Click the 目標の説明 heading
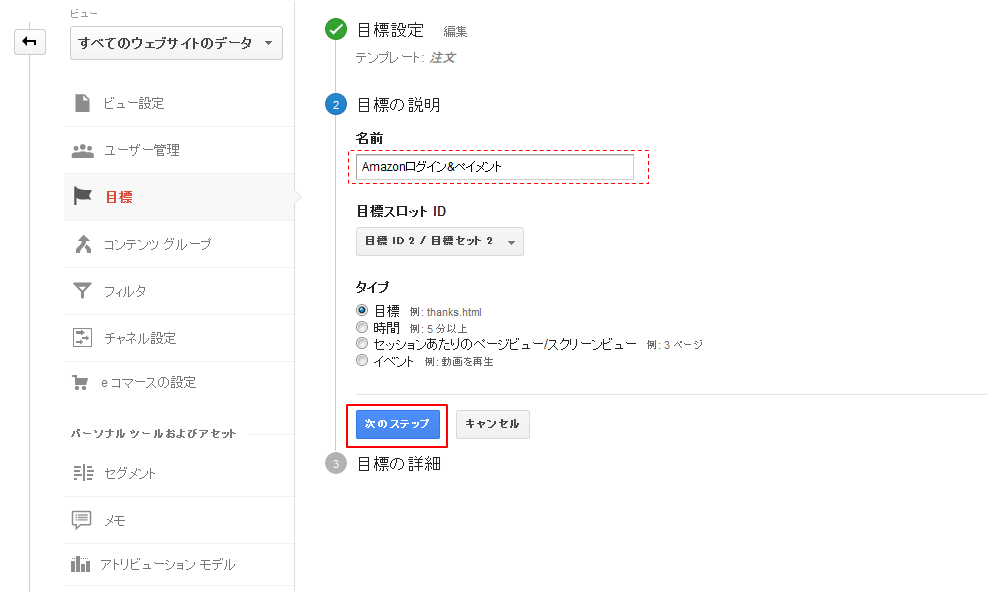This screenshot has height=592, width=987. (x=398, y=105)
